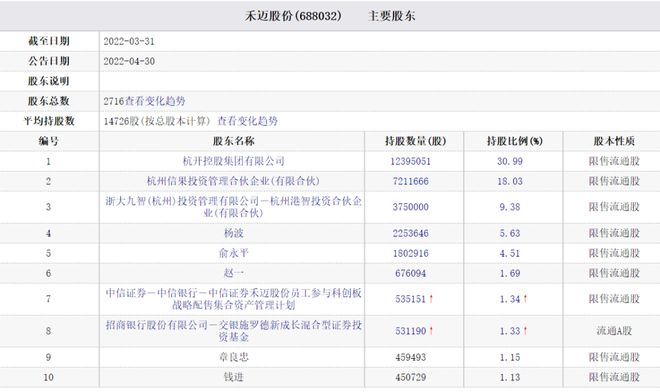Open shareholder 杨波 link
Viewport: 660px width, 392px height.
234,233
